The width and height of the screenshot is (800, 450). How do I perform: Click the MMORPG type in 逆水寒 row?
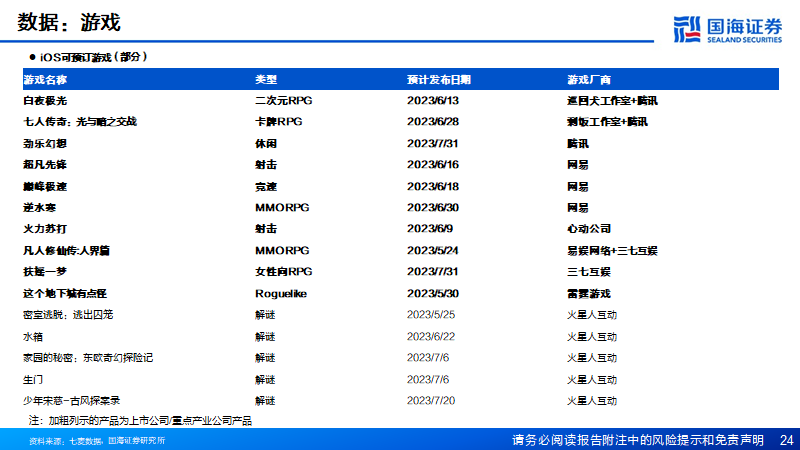tap(282, 208)
